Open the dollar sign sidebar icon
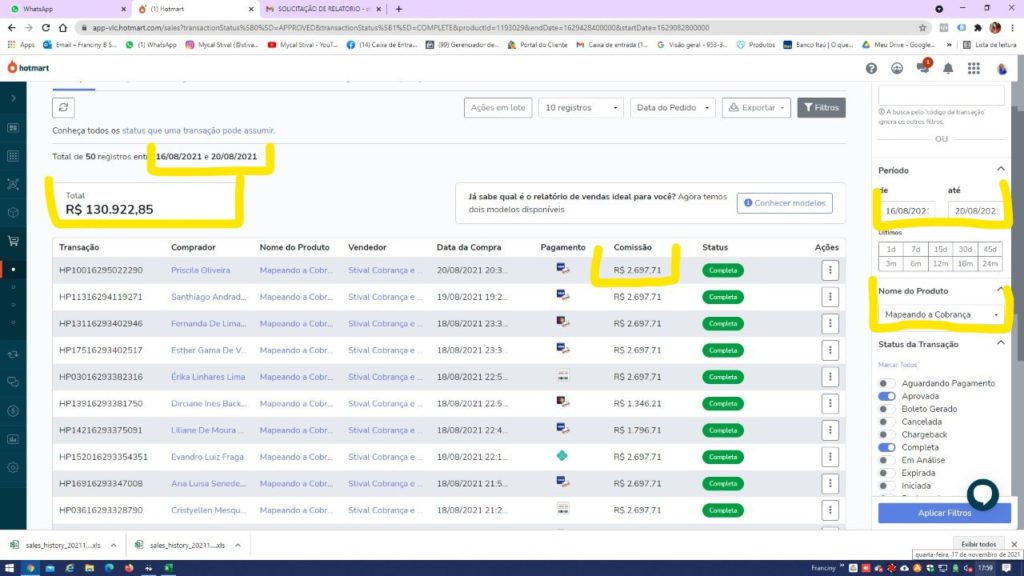Viewport: 1024px width, 576px height. click(13, 411)
